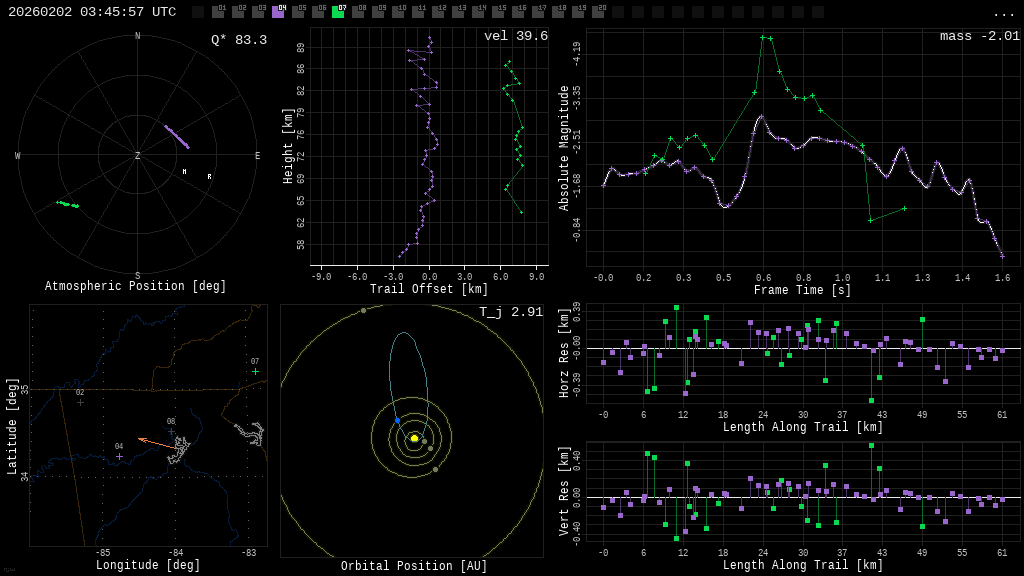This screenshot has width=1024, height=576.
Task: Enable the station 01 box in top bar
Action: point(218,12)
